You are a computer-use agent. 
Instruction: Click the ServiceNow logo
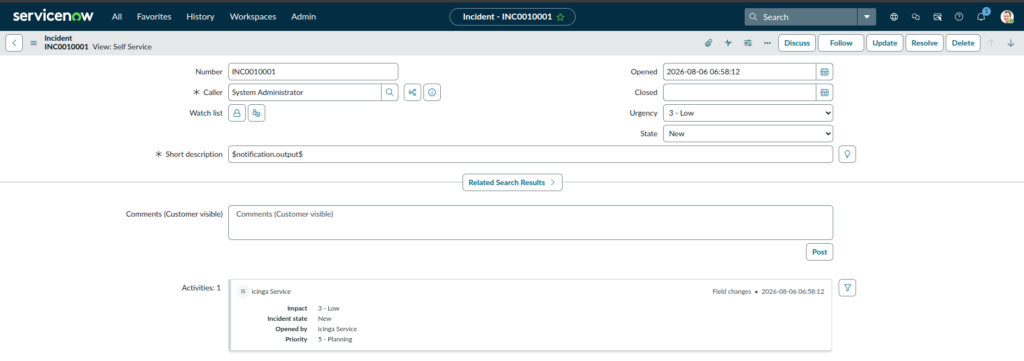[x=54, y=16]
